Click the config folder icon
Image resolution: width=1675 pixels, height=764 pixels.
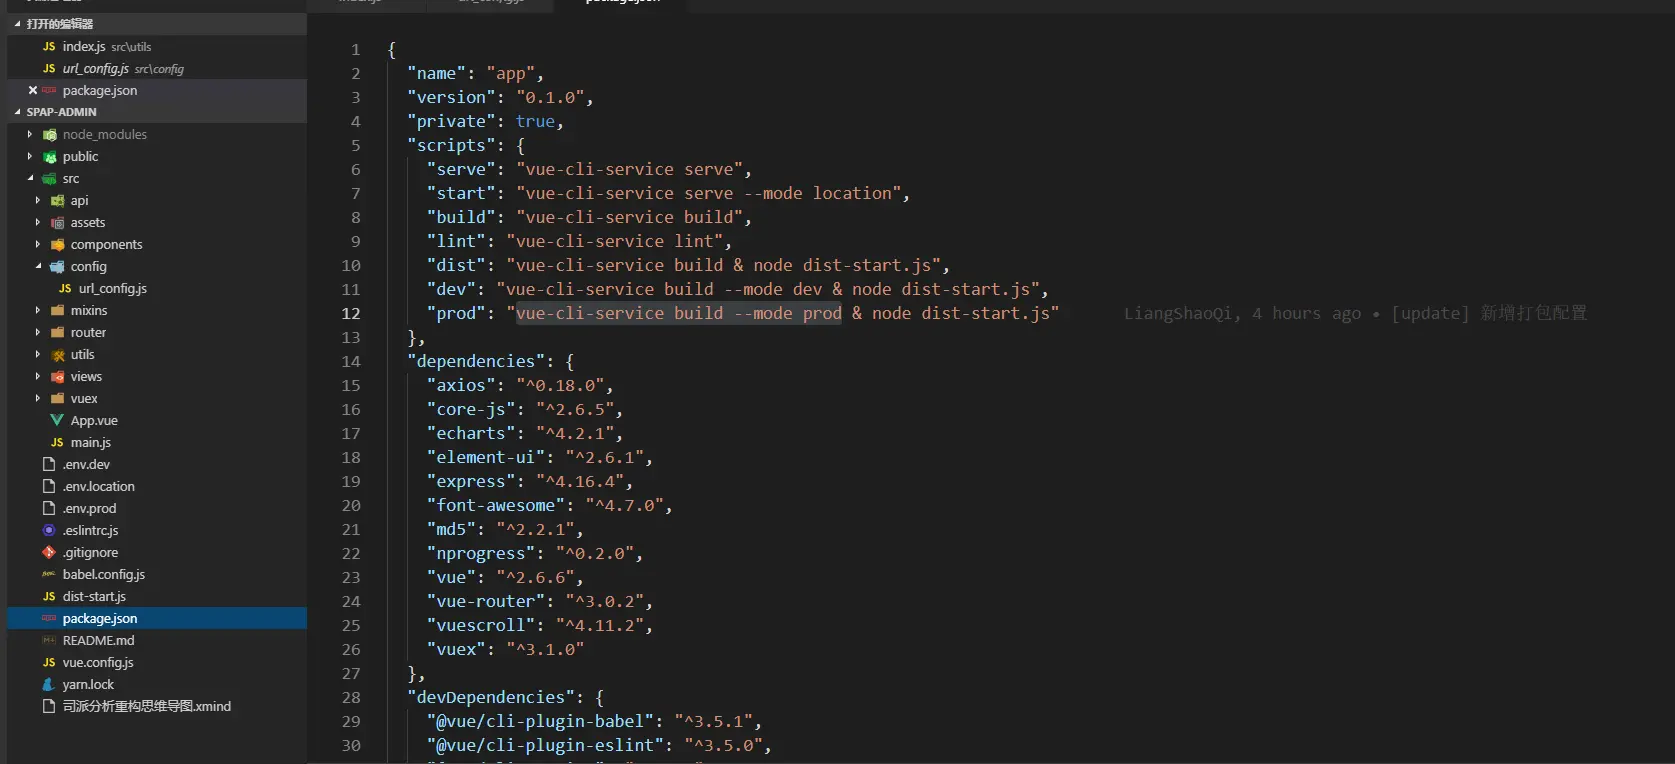pos(58,266)
